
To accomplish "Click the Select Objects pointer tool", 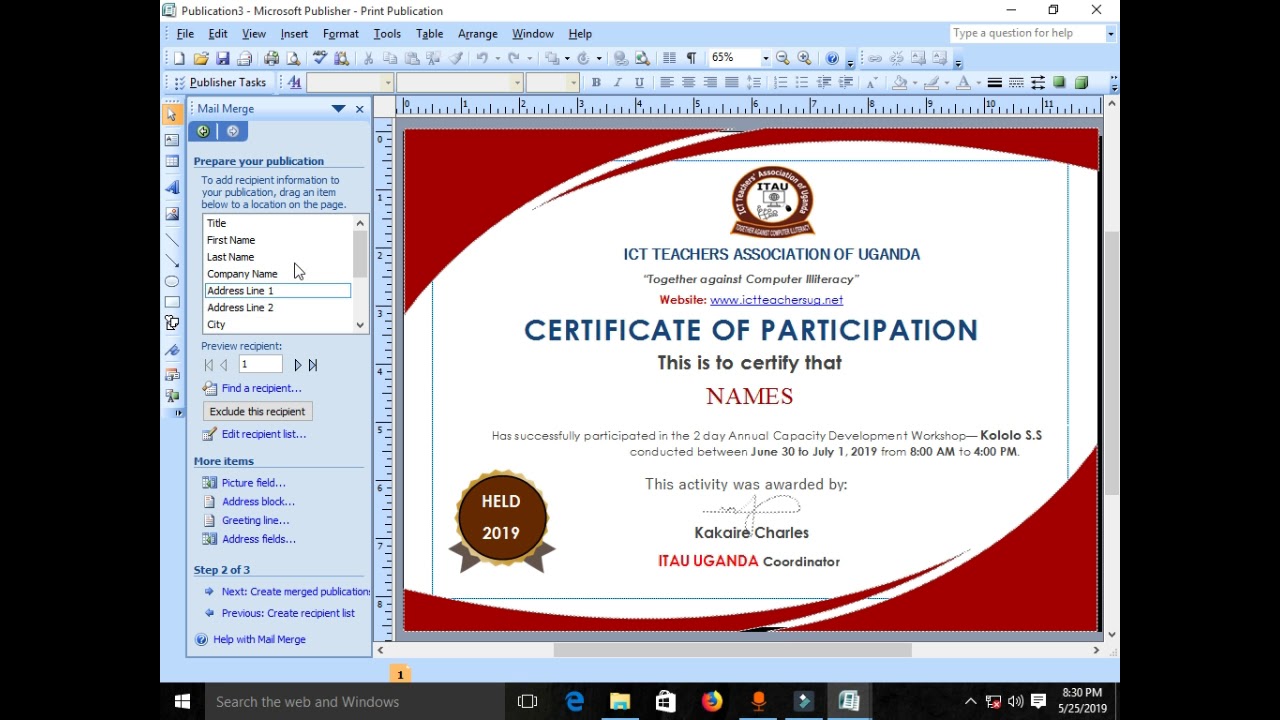I will click(x=172, y=114).
